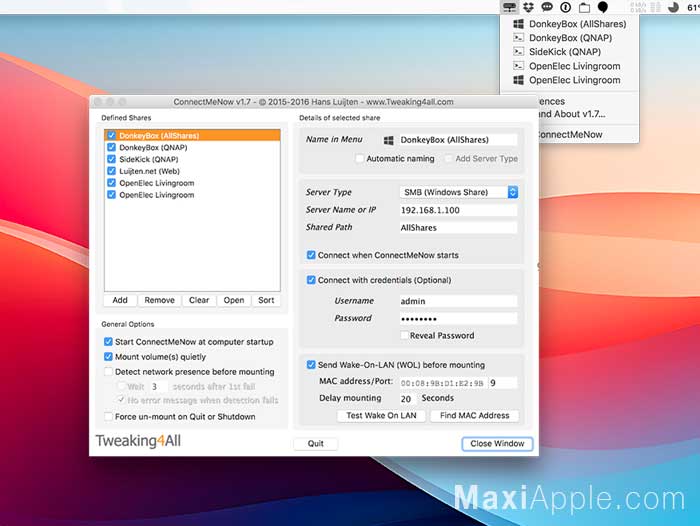Viewport: 700px width, 526px height.
Task: Select the DonkeyBox (QNAP) share name in list
Action: (153, 147)
